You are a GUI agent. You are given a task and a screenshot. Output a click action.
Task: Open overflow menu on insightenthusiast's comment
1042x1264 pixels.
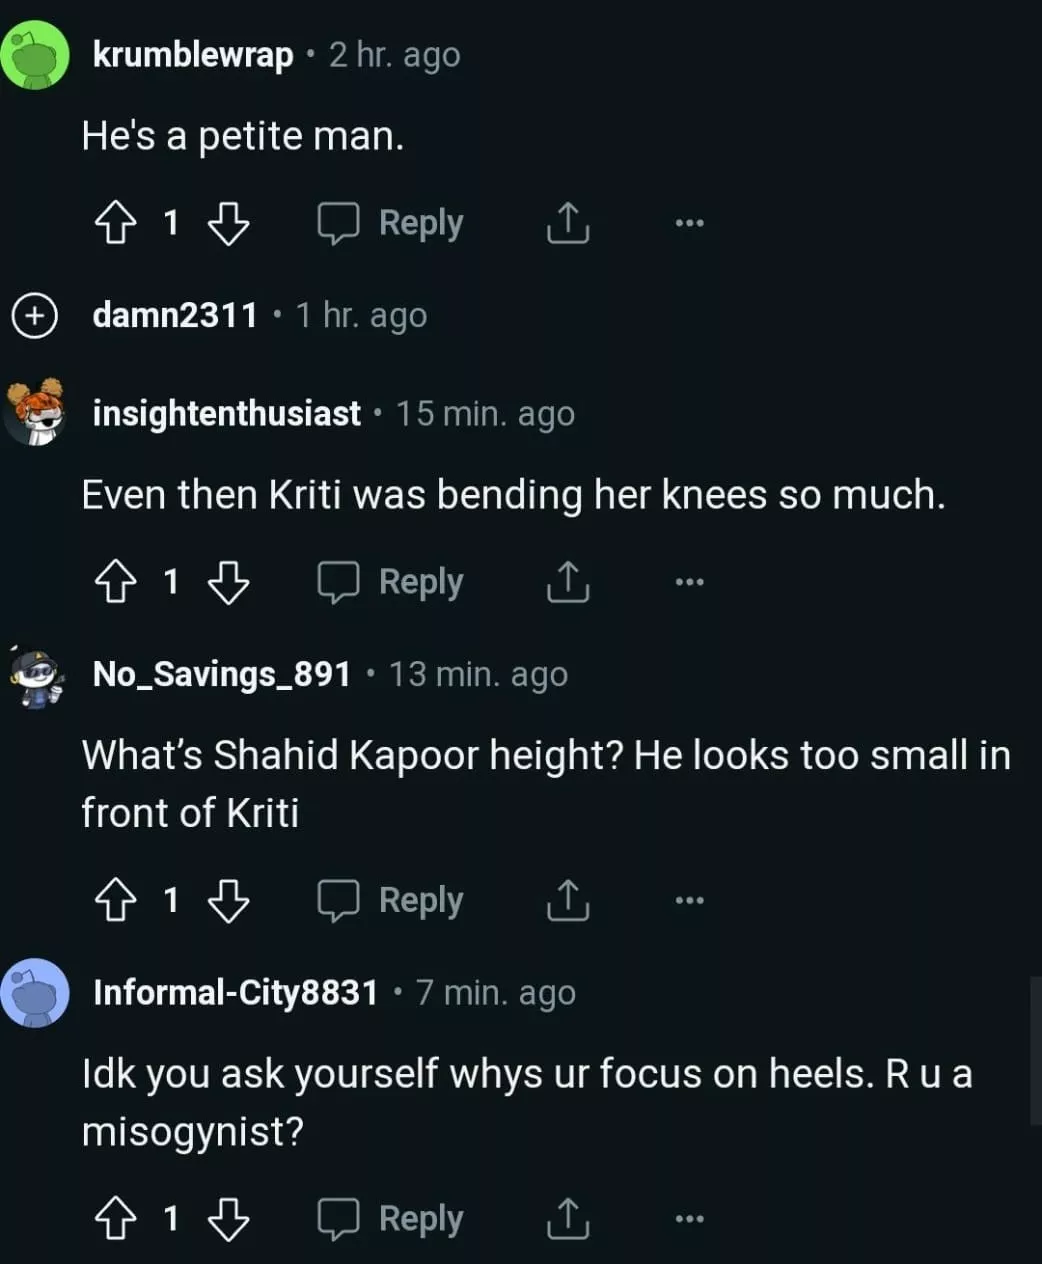point(689,582)
